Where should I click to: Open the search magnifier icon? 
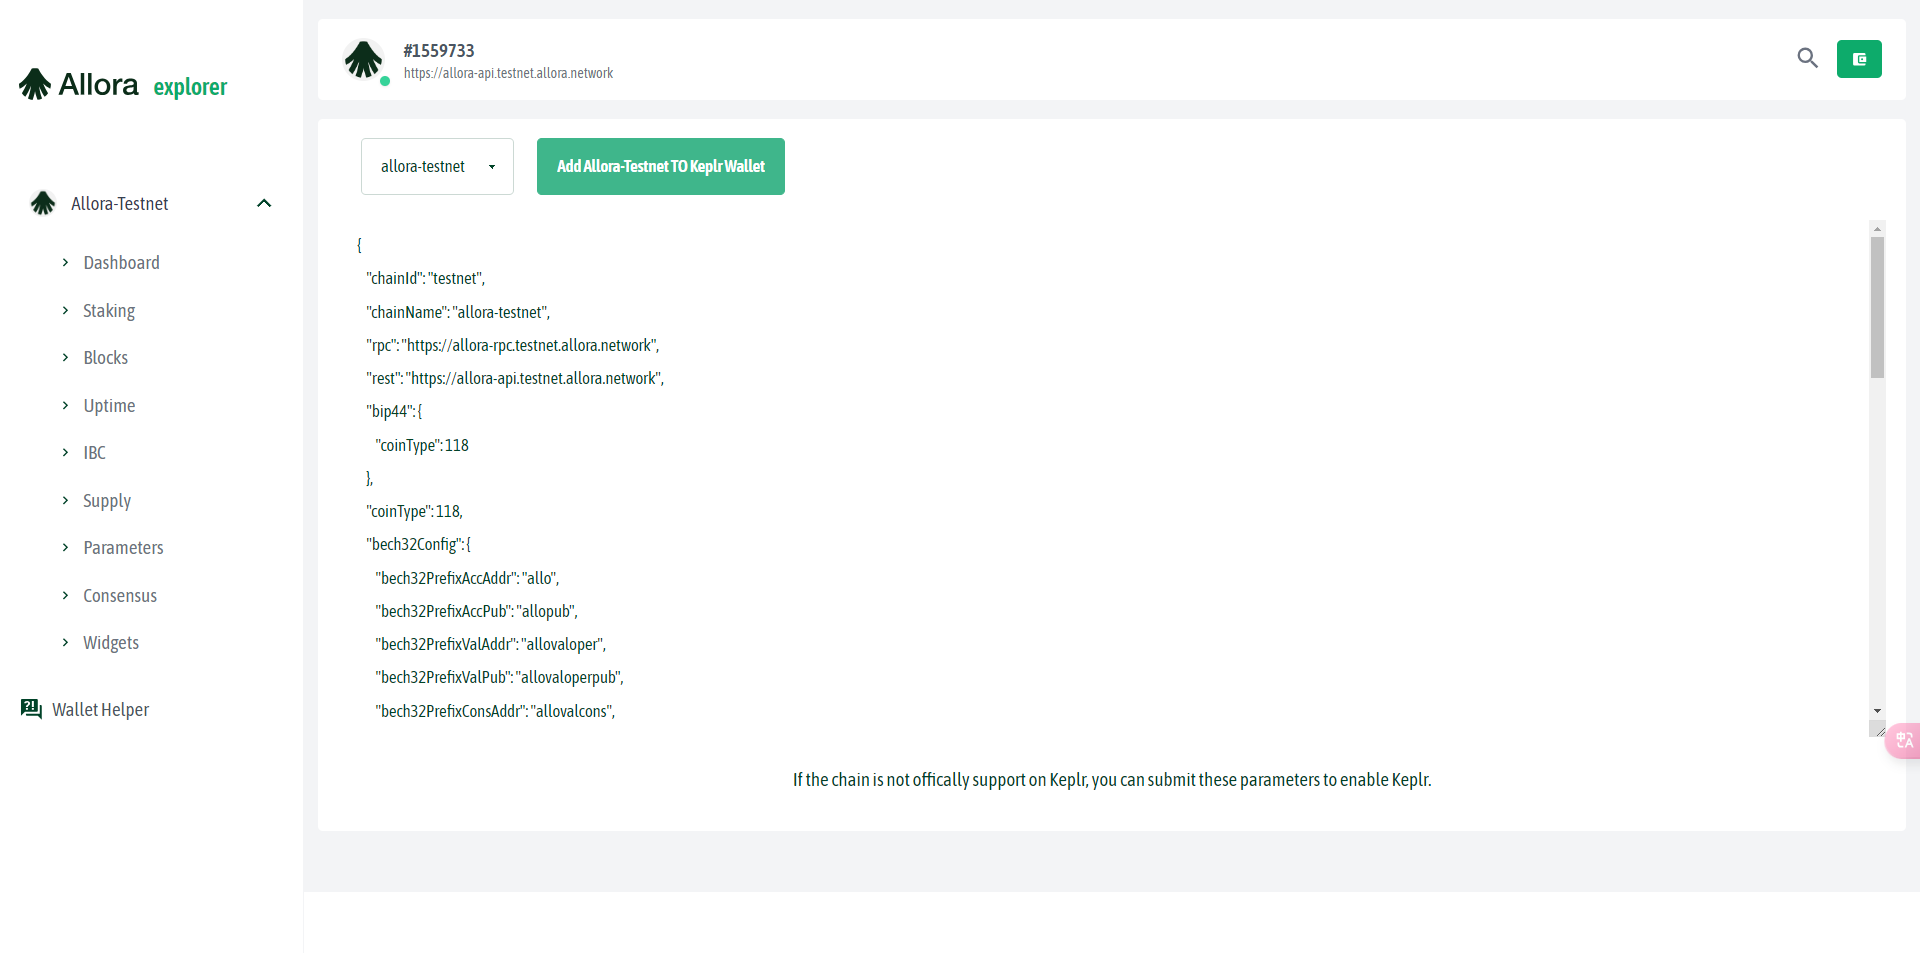point(1807,58)
